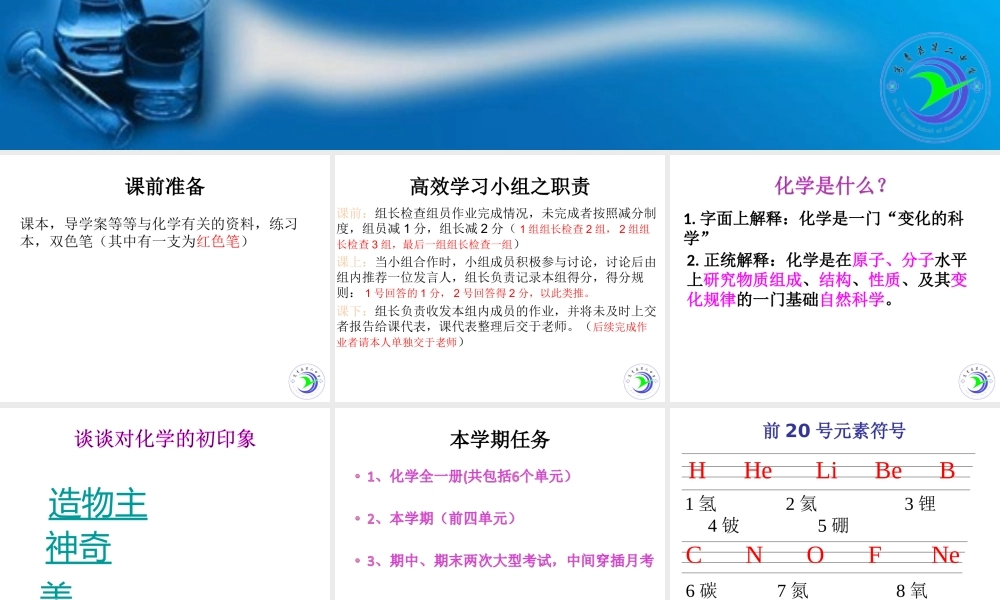This screenshot has width=1000, height=600.
Task: Click the 造物主 hyperlink
Action: [x=98, y=503]
